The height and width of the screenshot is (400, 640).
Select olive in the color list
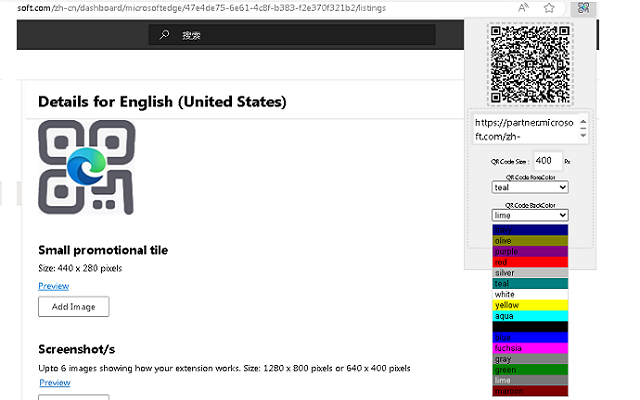click(530, 240)
